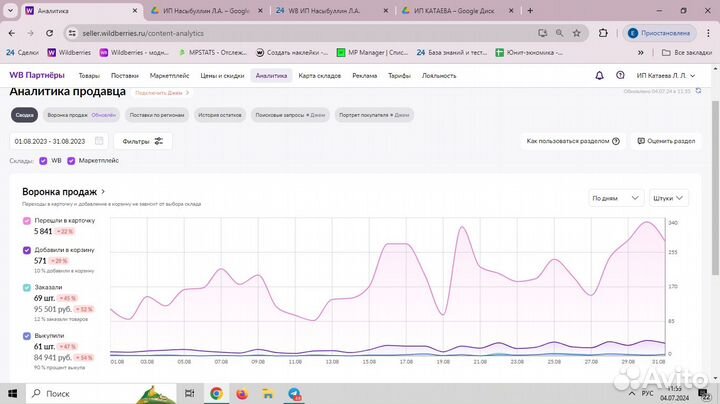Viewport: 720px width, 404px height.
Task: Toggle the Добавили в корзину checkbox
Action: click(x=26, y=249)
